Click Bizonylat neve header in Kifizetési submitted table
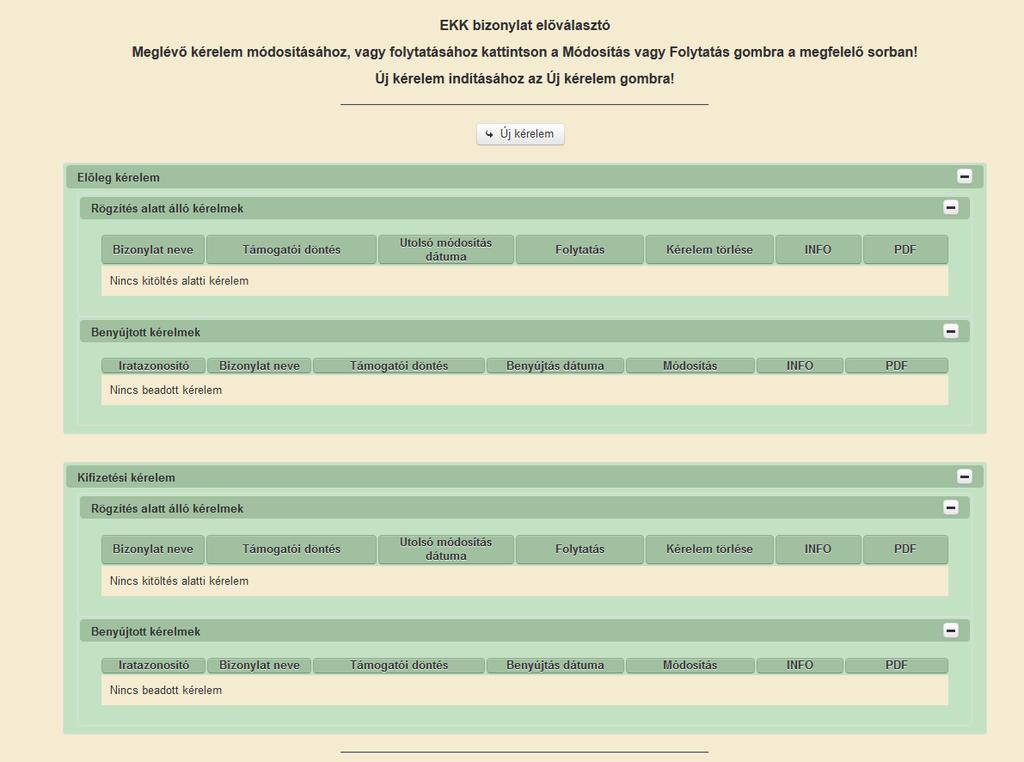Viewport: 1024px width, 762px height. coord(259,665)
